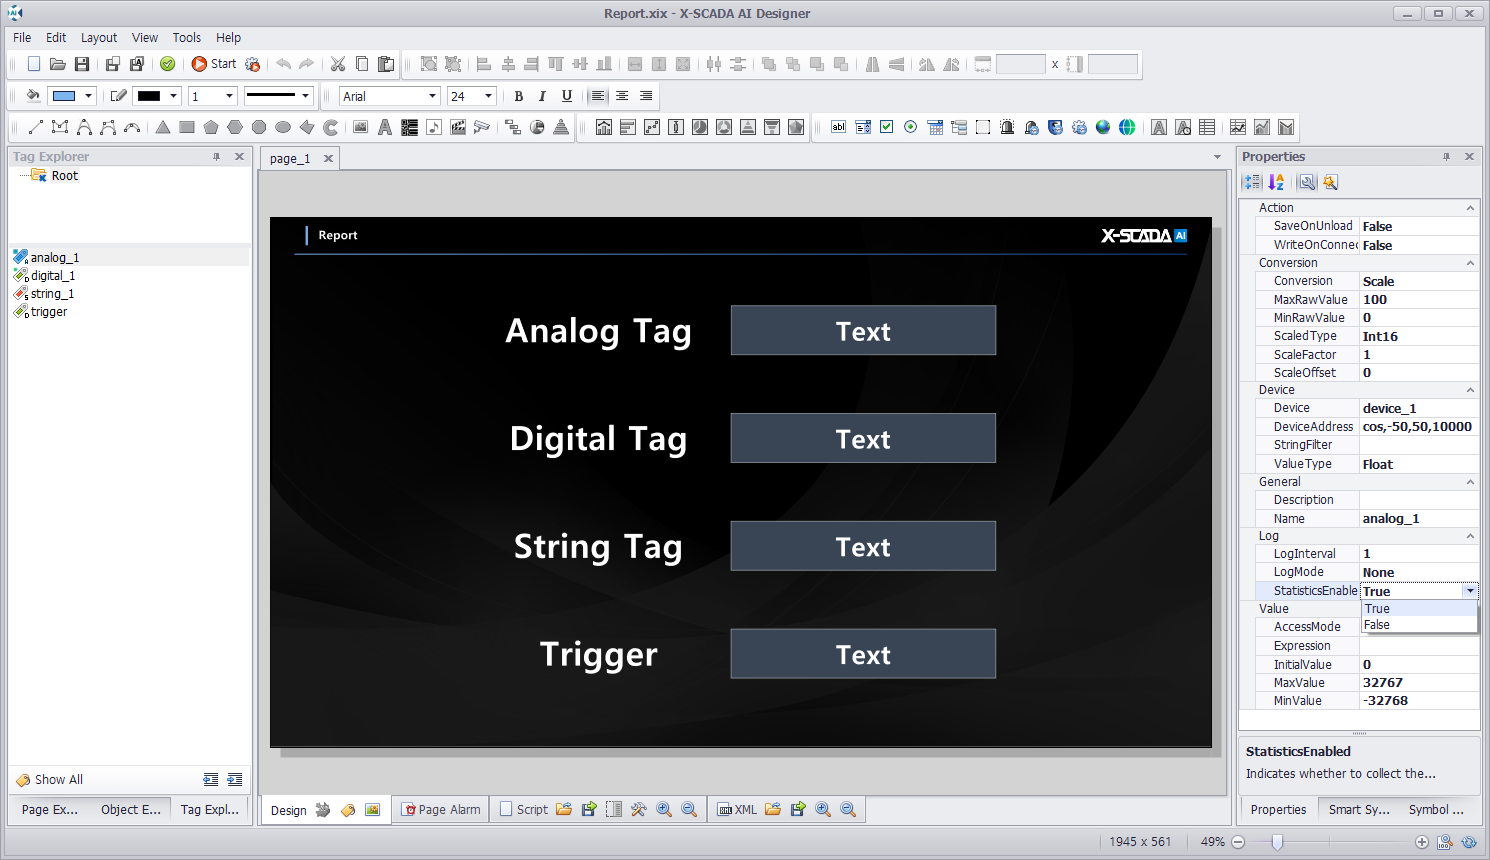Toggle Italic text formatting
Image resolution: width=1490 pixels, height=860 pixels.
click(542, 96)
